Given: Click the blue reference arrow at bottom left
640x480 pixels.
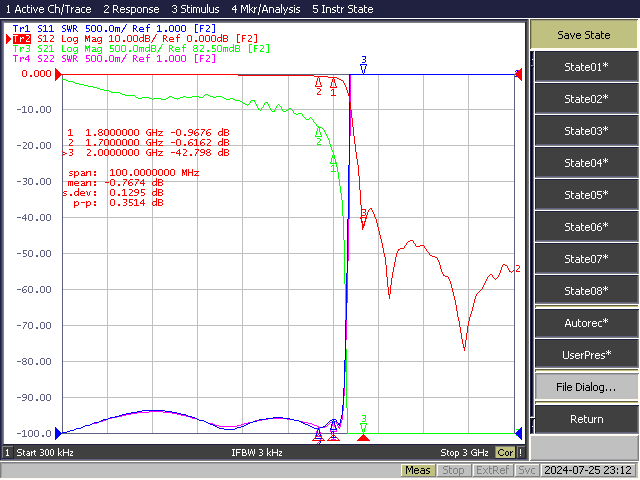Looking at the screenshot, I should [x=58, y=433].
